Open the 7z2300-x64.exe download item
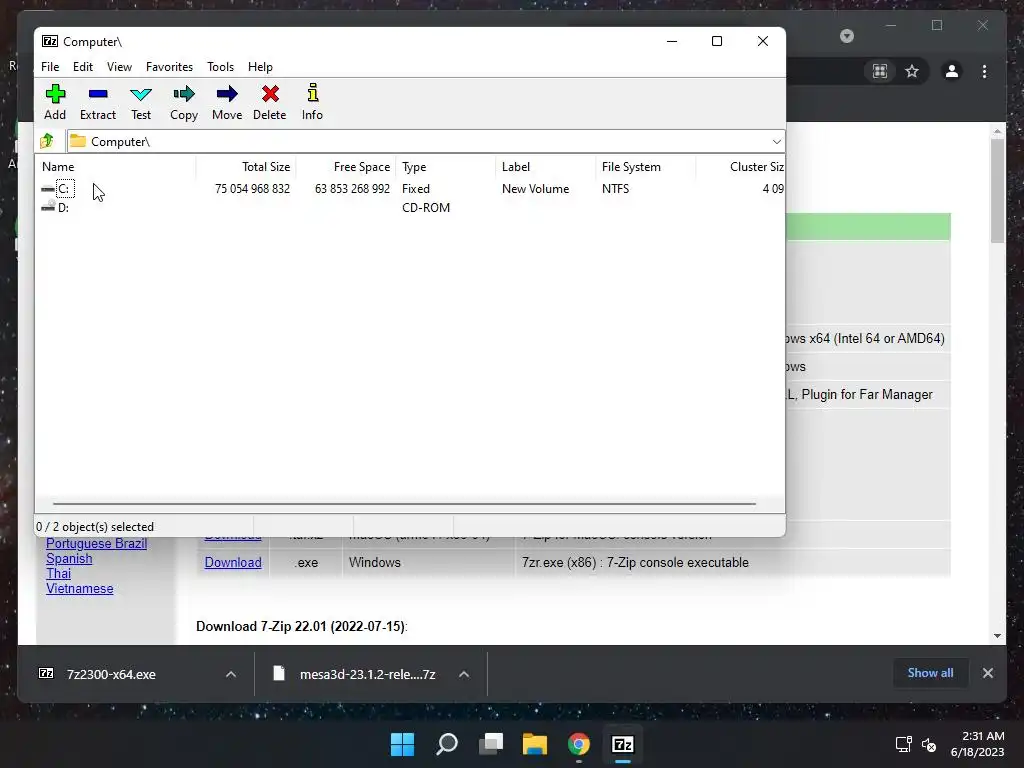This screenshot has height=768, width=1024. [x=111, y=674]
